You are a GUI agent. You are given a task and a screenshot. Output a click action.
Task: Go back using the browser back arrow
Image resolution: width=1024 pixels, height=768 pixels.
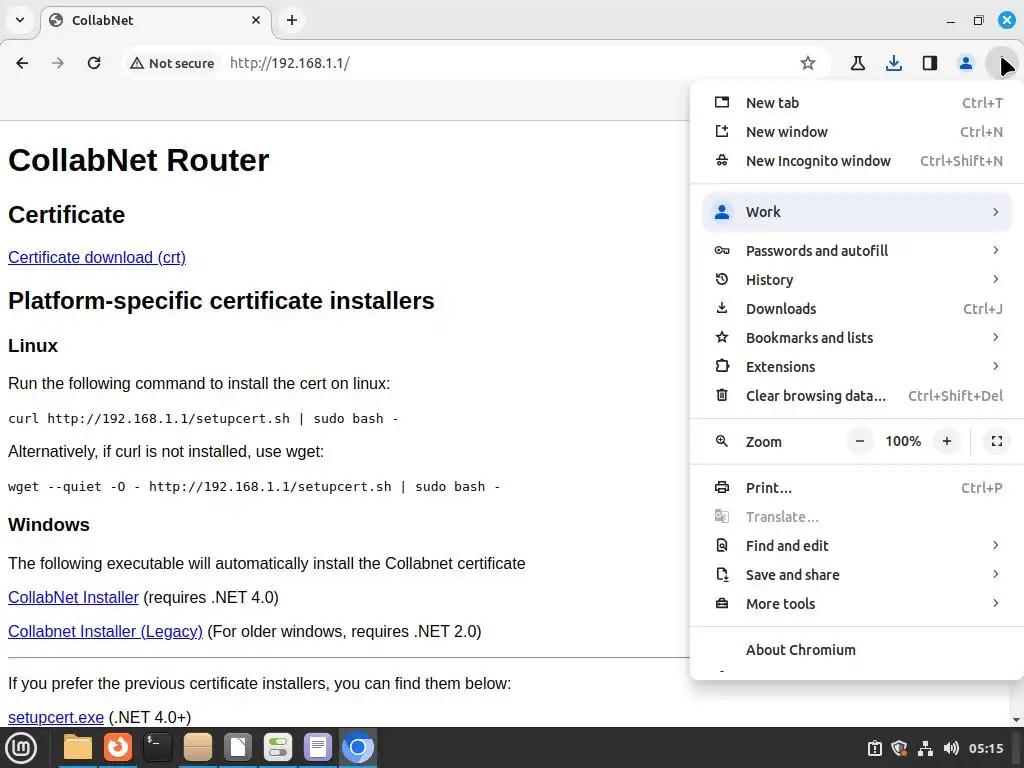pos(22,63)
